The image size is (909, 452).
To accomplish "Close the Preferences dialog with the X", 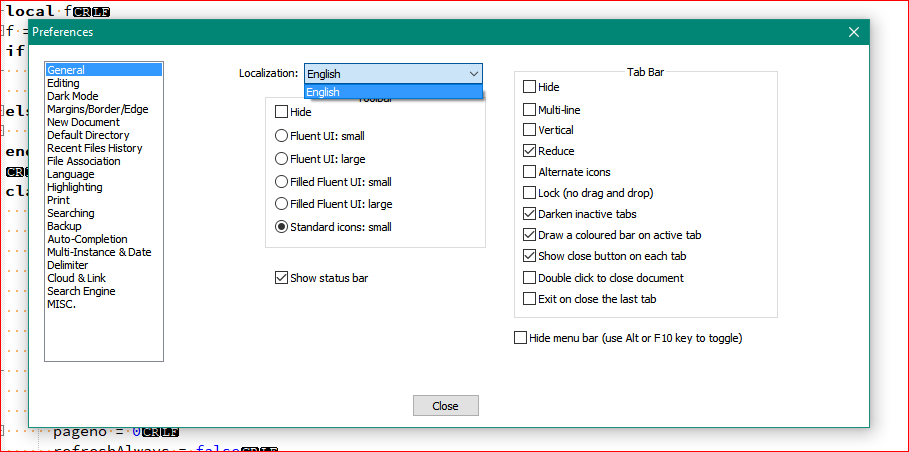I will [853, 32].
